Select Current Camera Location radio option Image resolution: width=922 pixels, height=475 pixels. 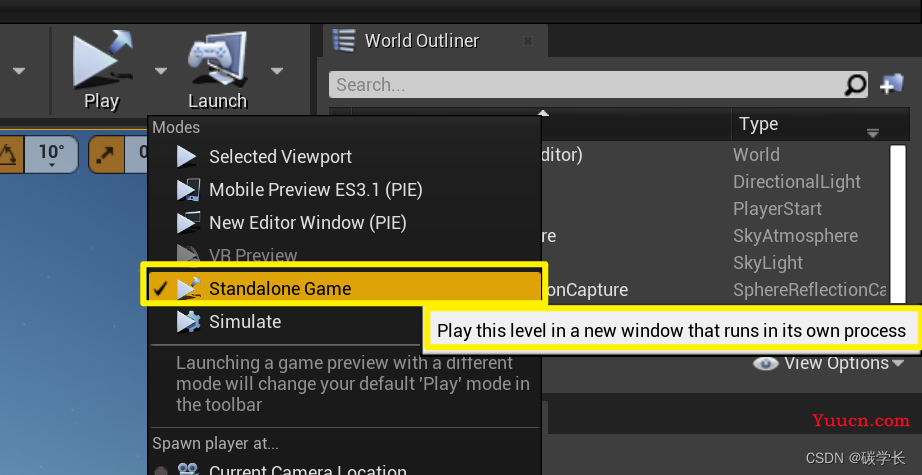(160, 470)
